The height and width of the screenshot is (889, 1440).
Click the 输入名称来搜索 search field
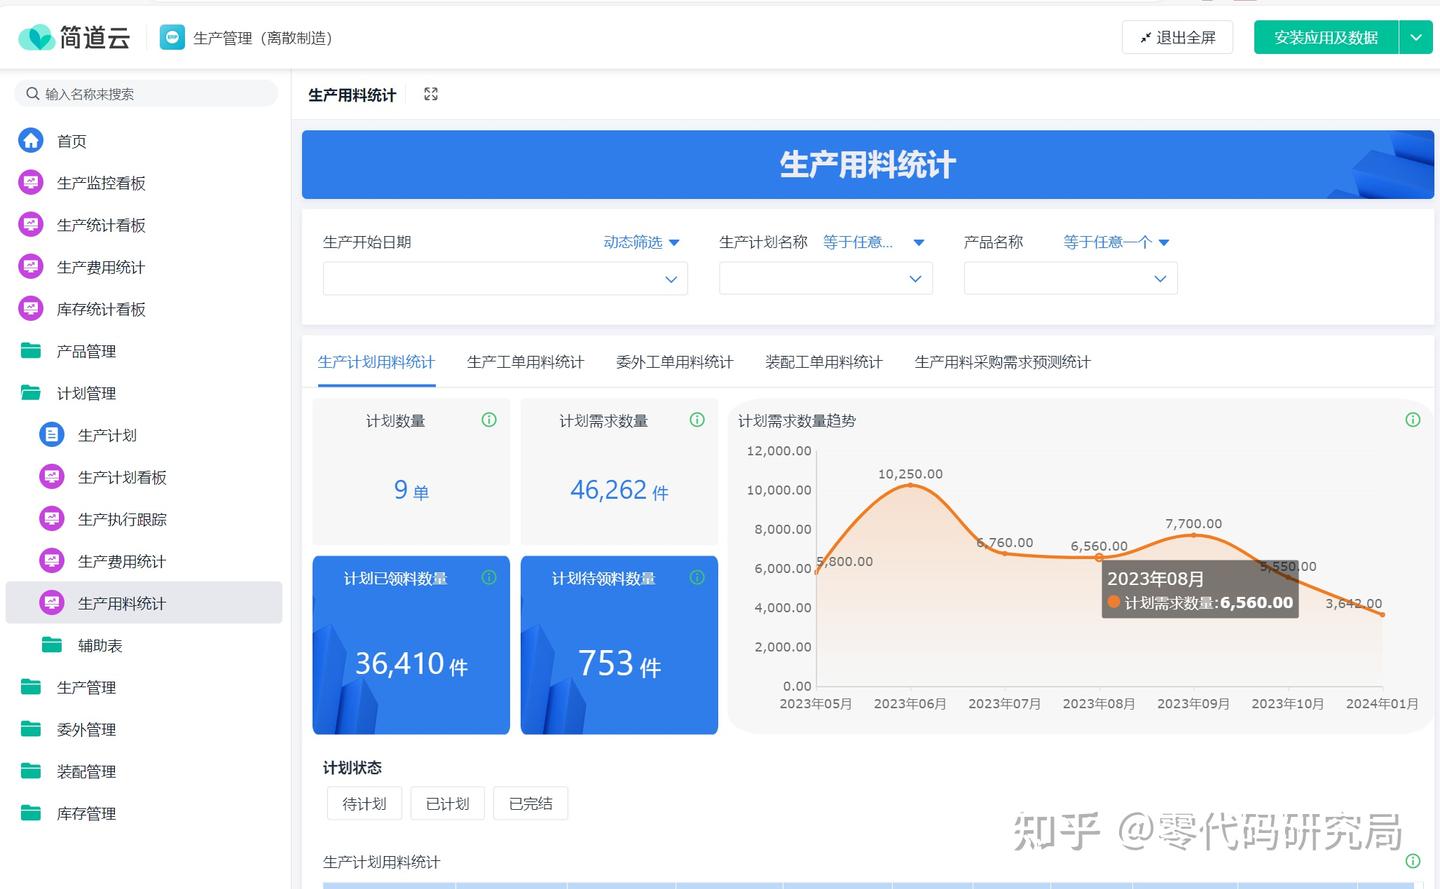[x=147, y=94]
